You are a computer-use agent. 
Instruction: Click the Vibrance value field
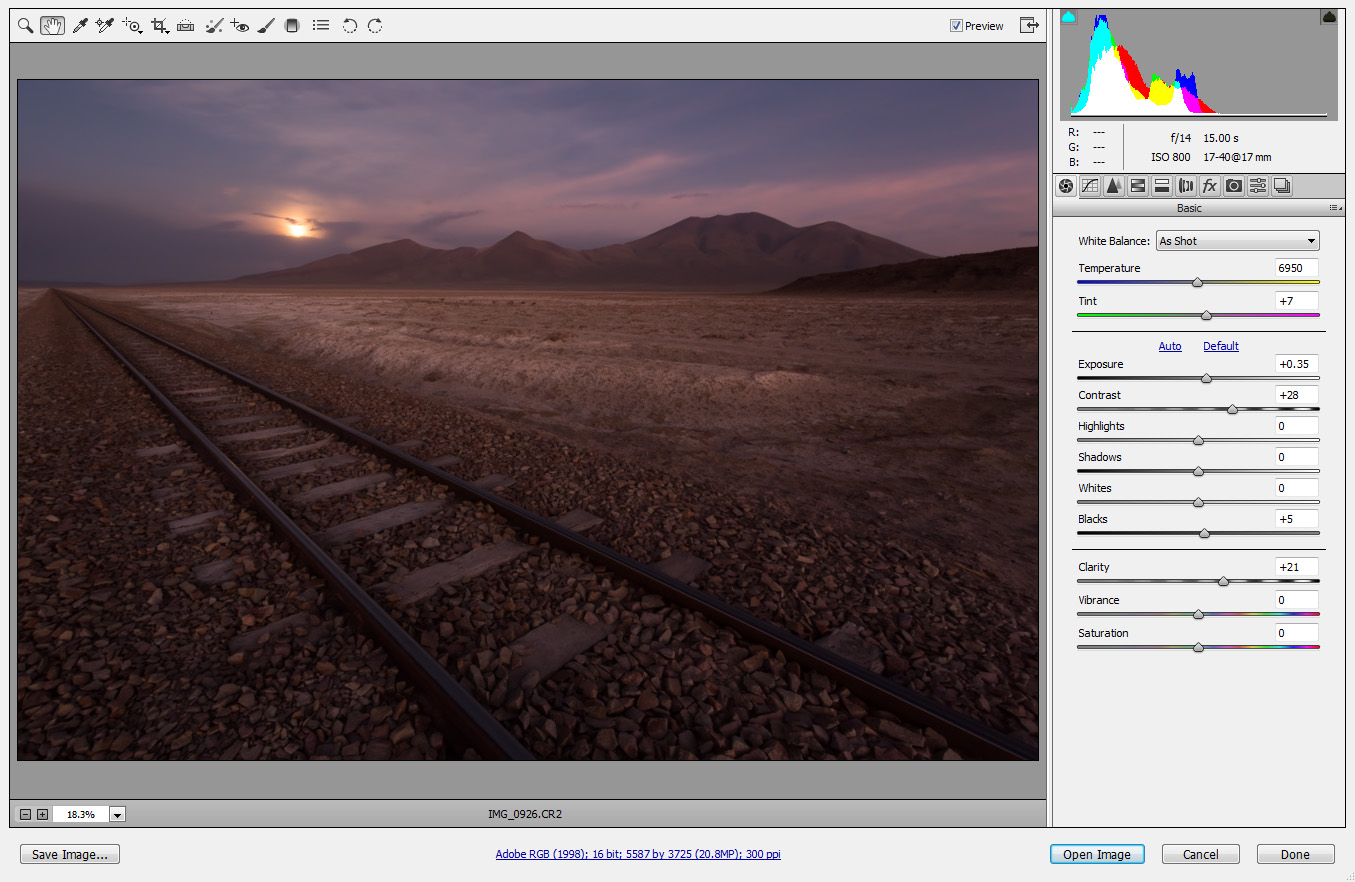[1297, 600]
